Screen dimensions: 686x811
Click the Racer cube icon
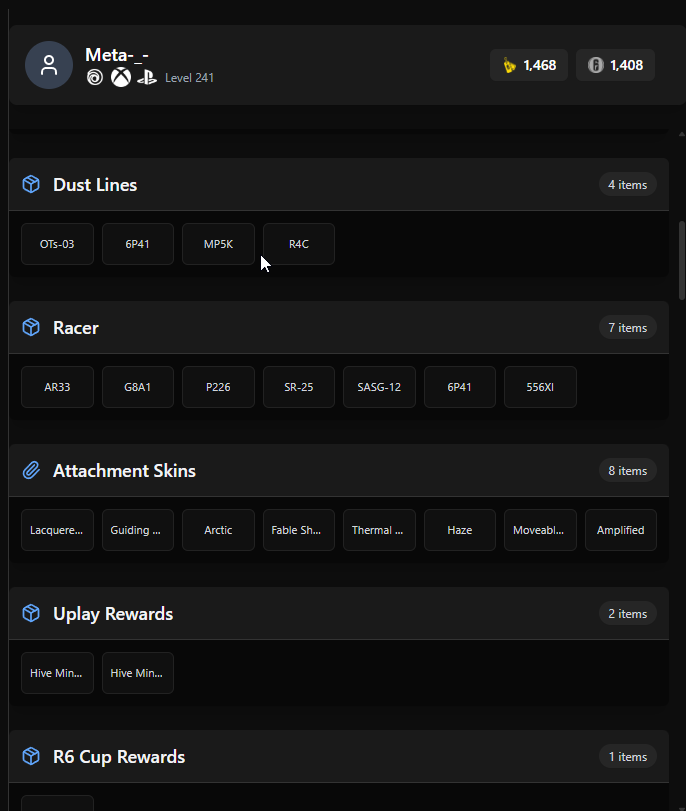coord(31,327)
